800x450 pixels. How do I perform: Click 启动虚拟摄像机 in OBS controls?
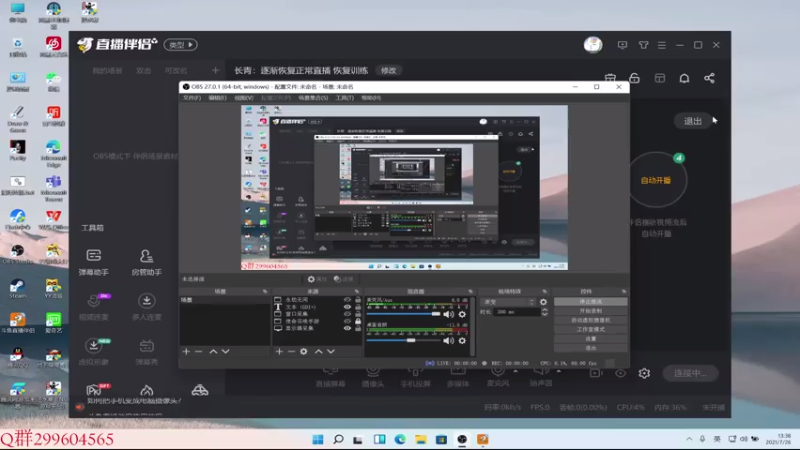point(590,320)
